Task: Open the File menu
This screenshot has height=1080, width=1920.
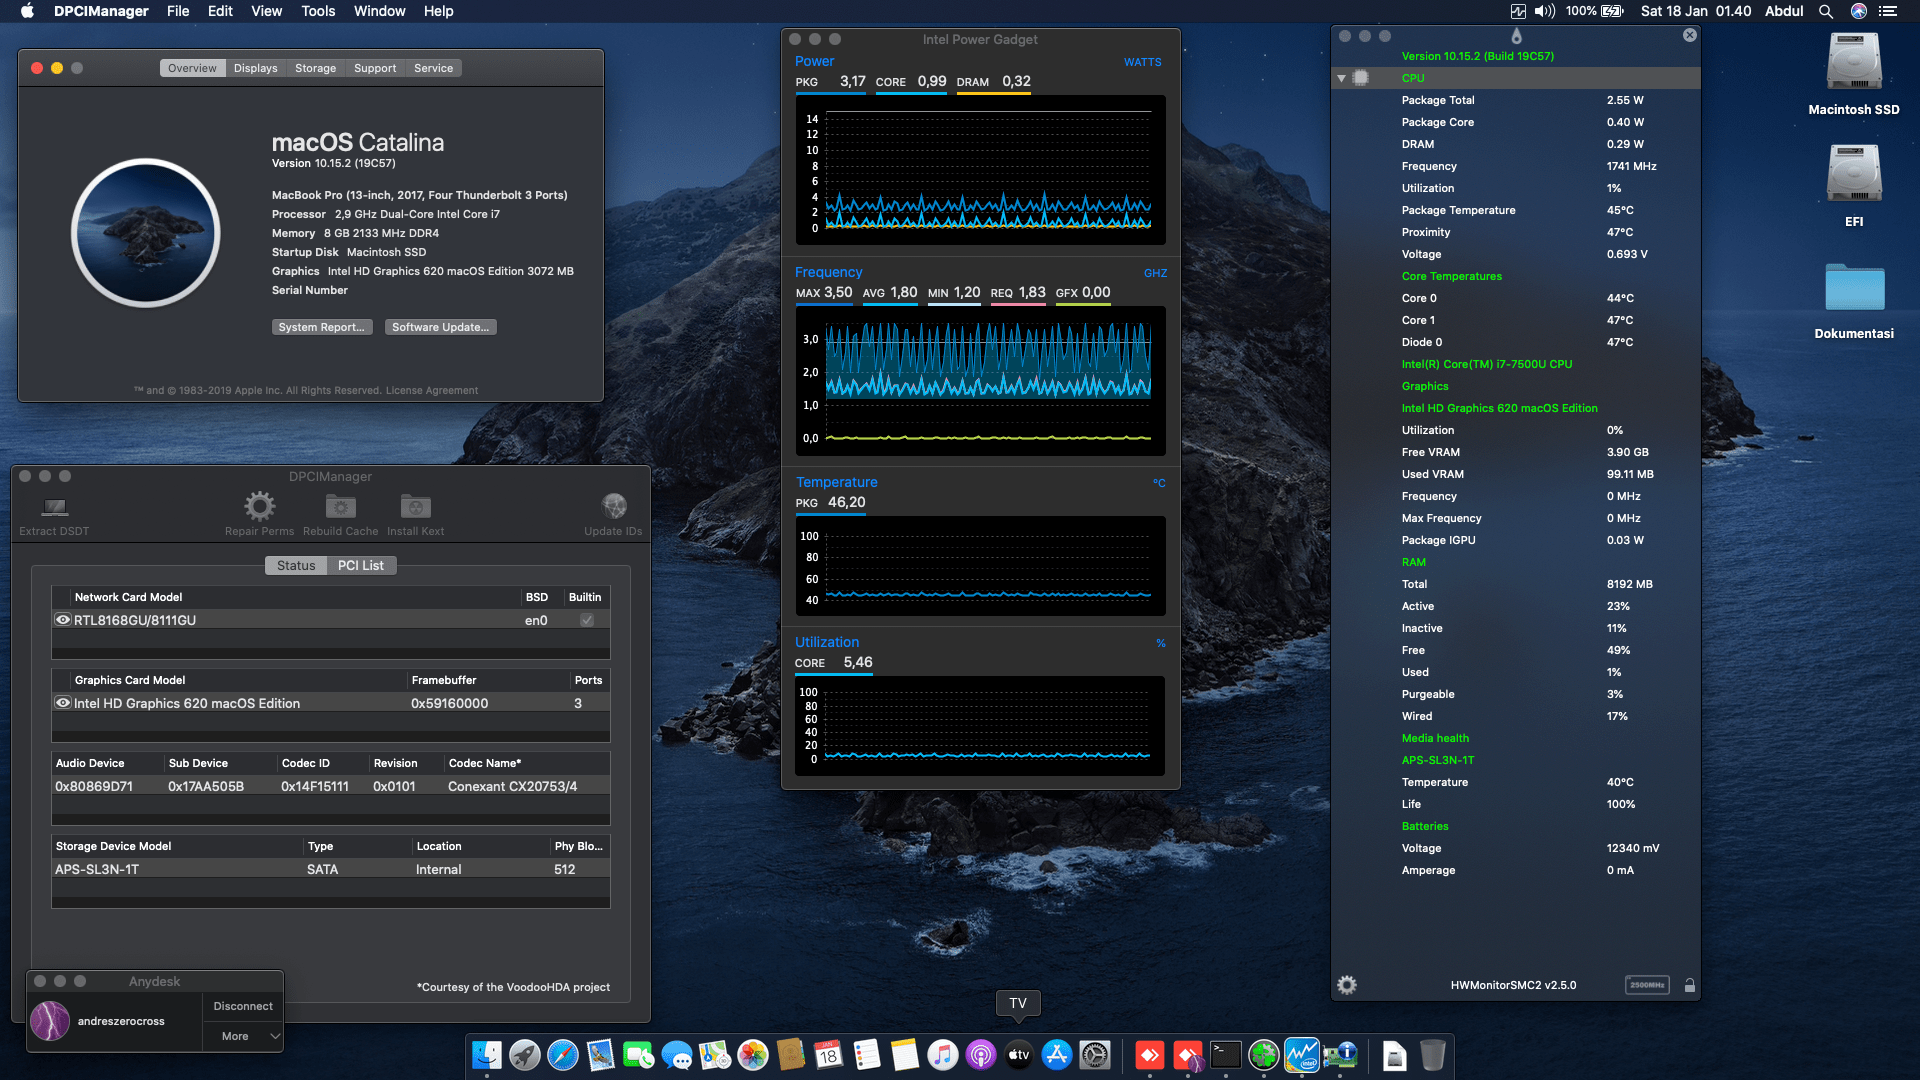Action: (x=178, y=11)
